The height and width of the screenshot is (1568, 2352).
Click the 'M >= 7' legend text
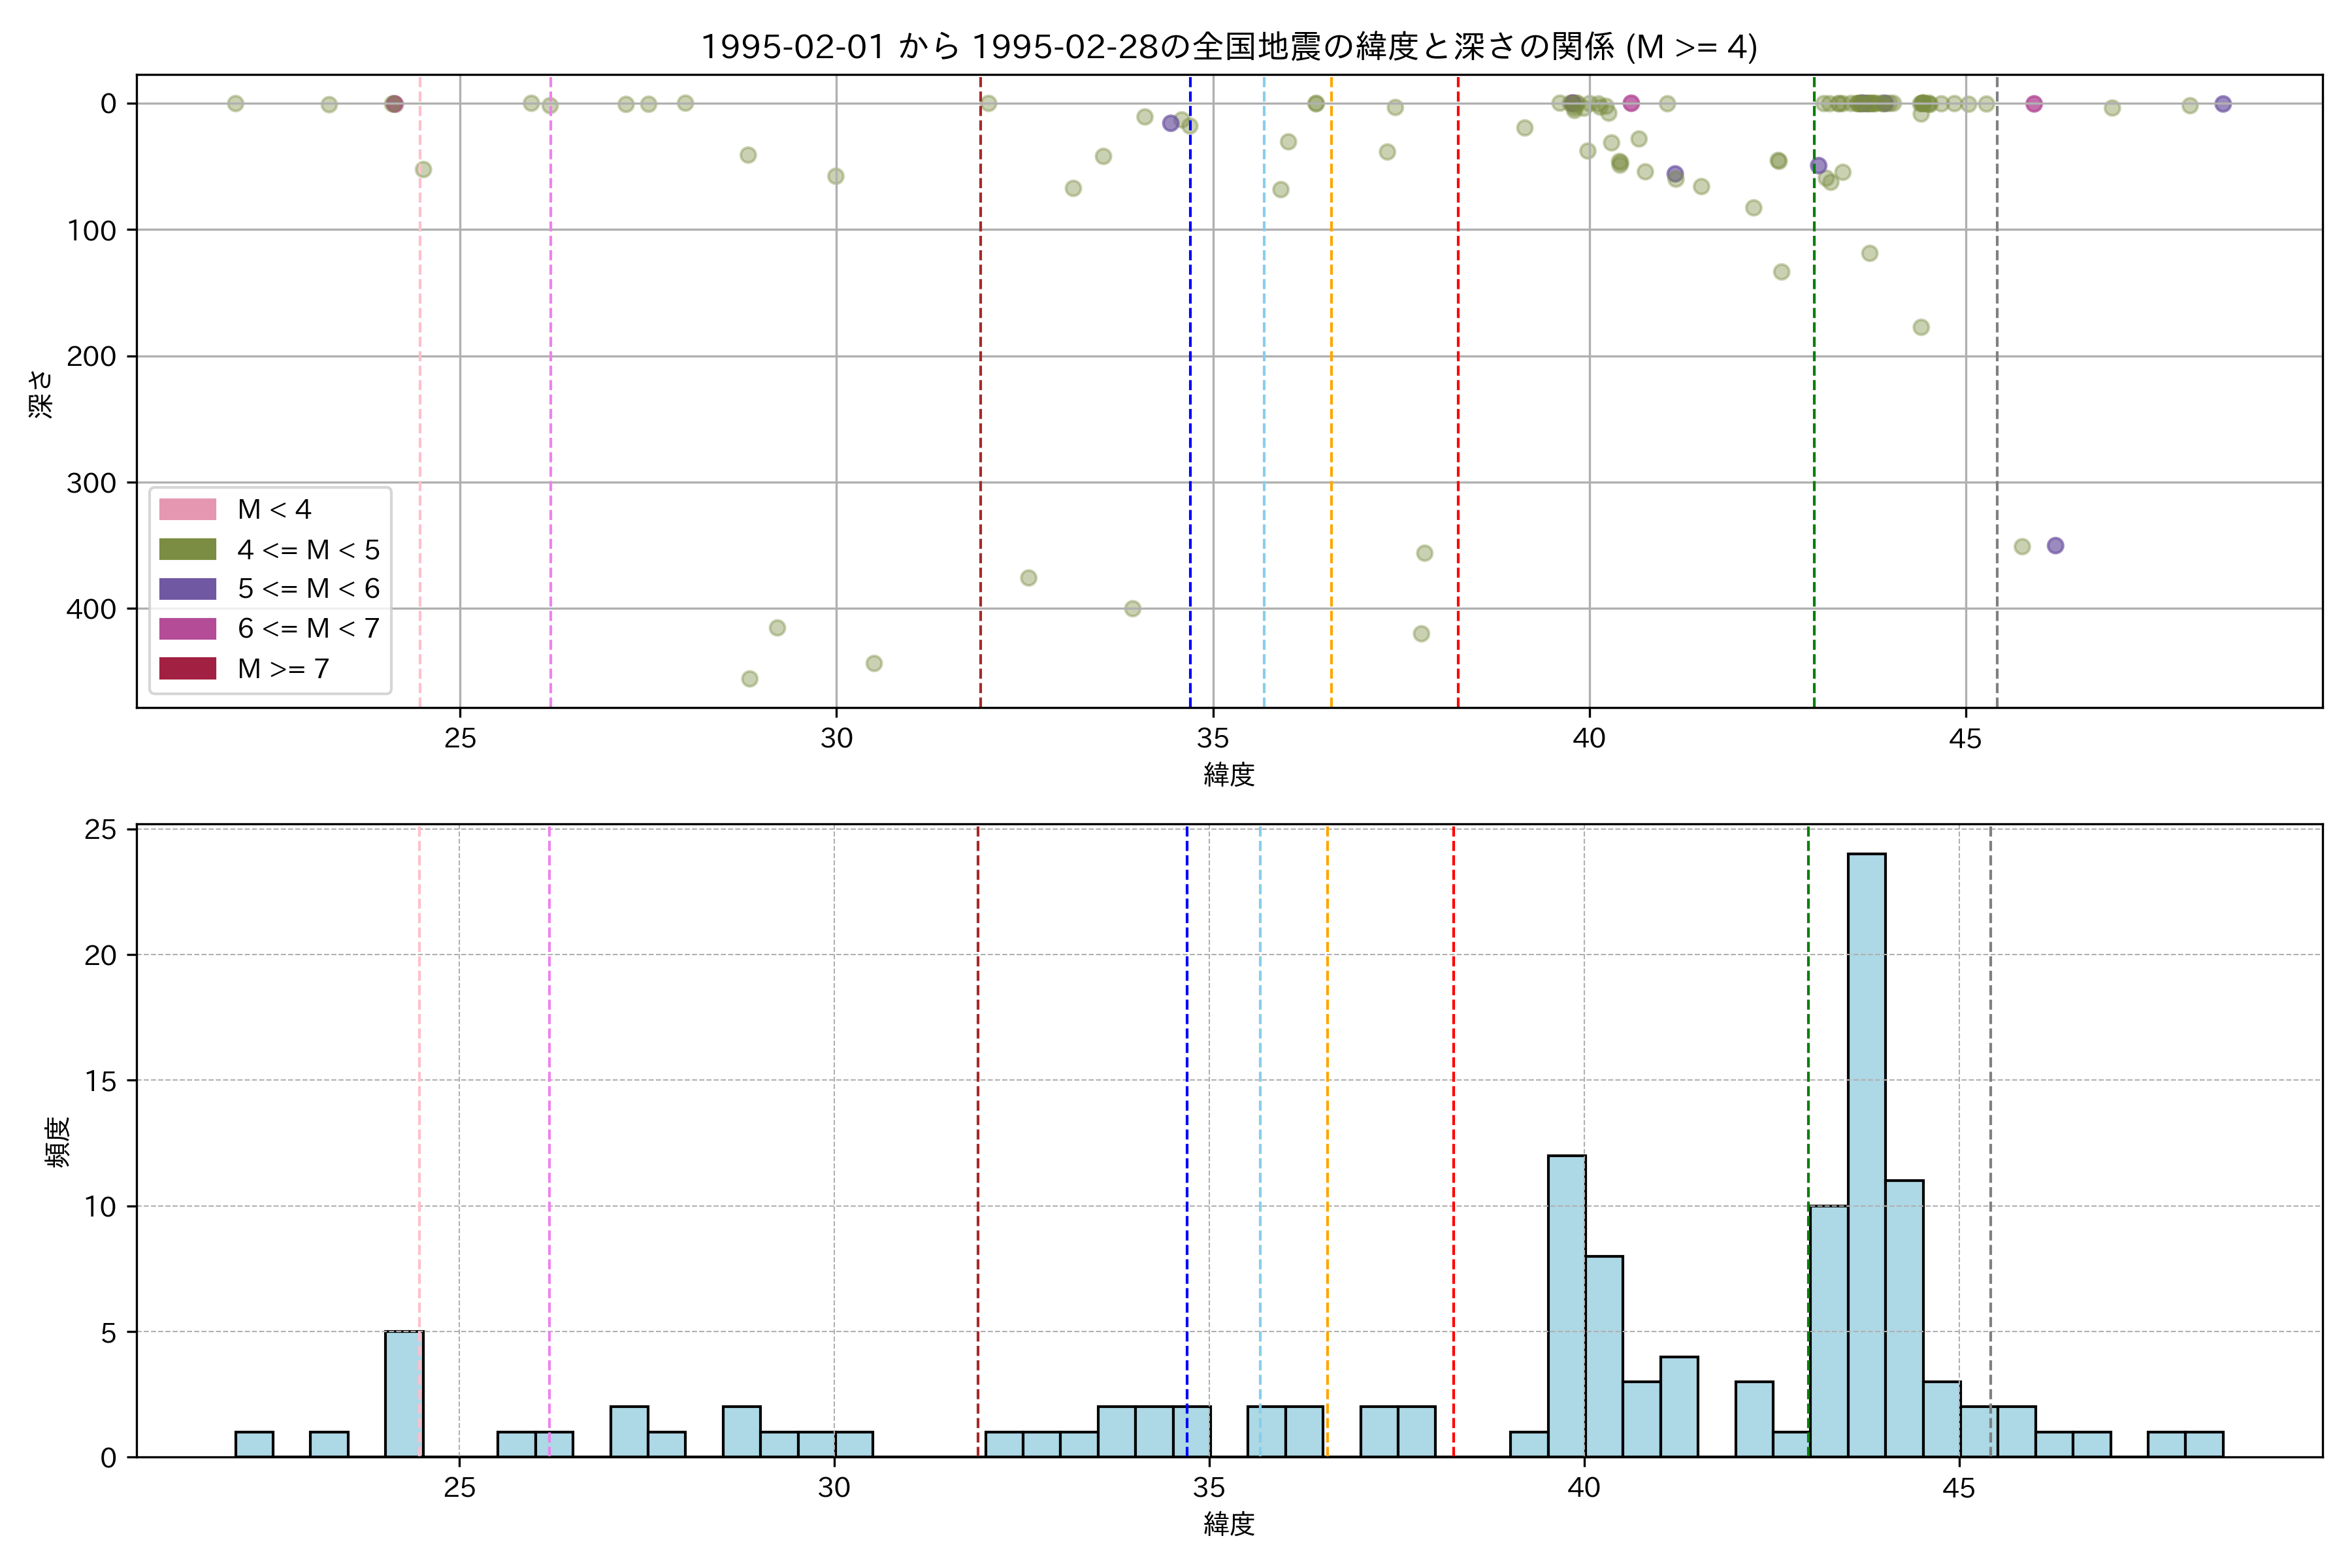tap(283, 668)
